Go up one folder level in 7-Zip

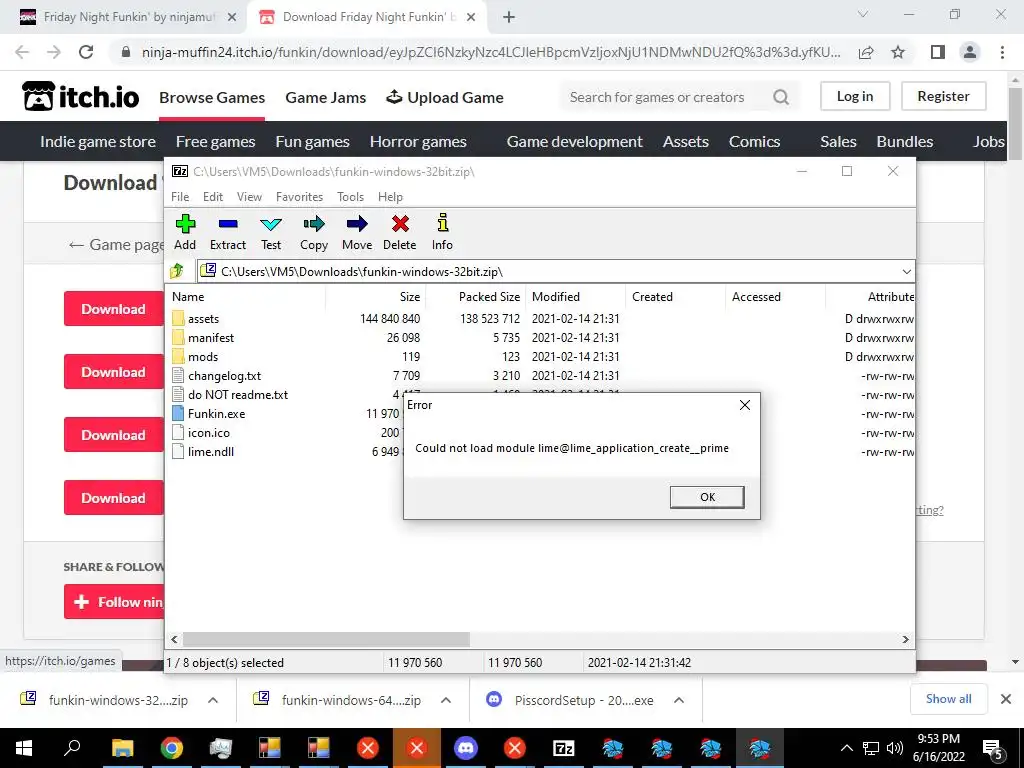point(177,271)
